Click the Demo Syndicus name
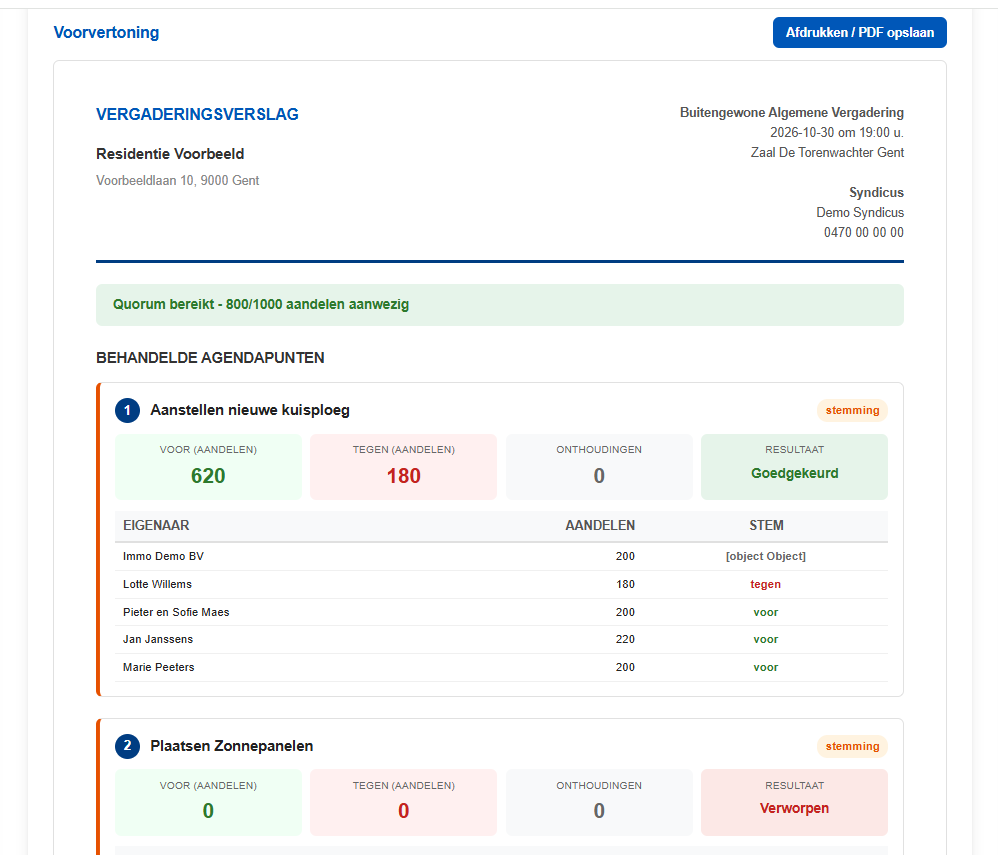998x855 pixels. [x=860, y=213]
